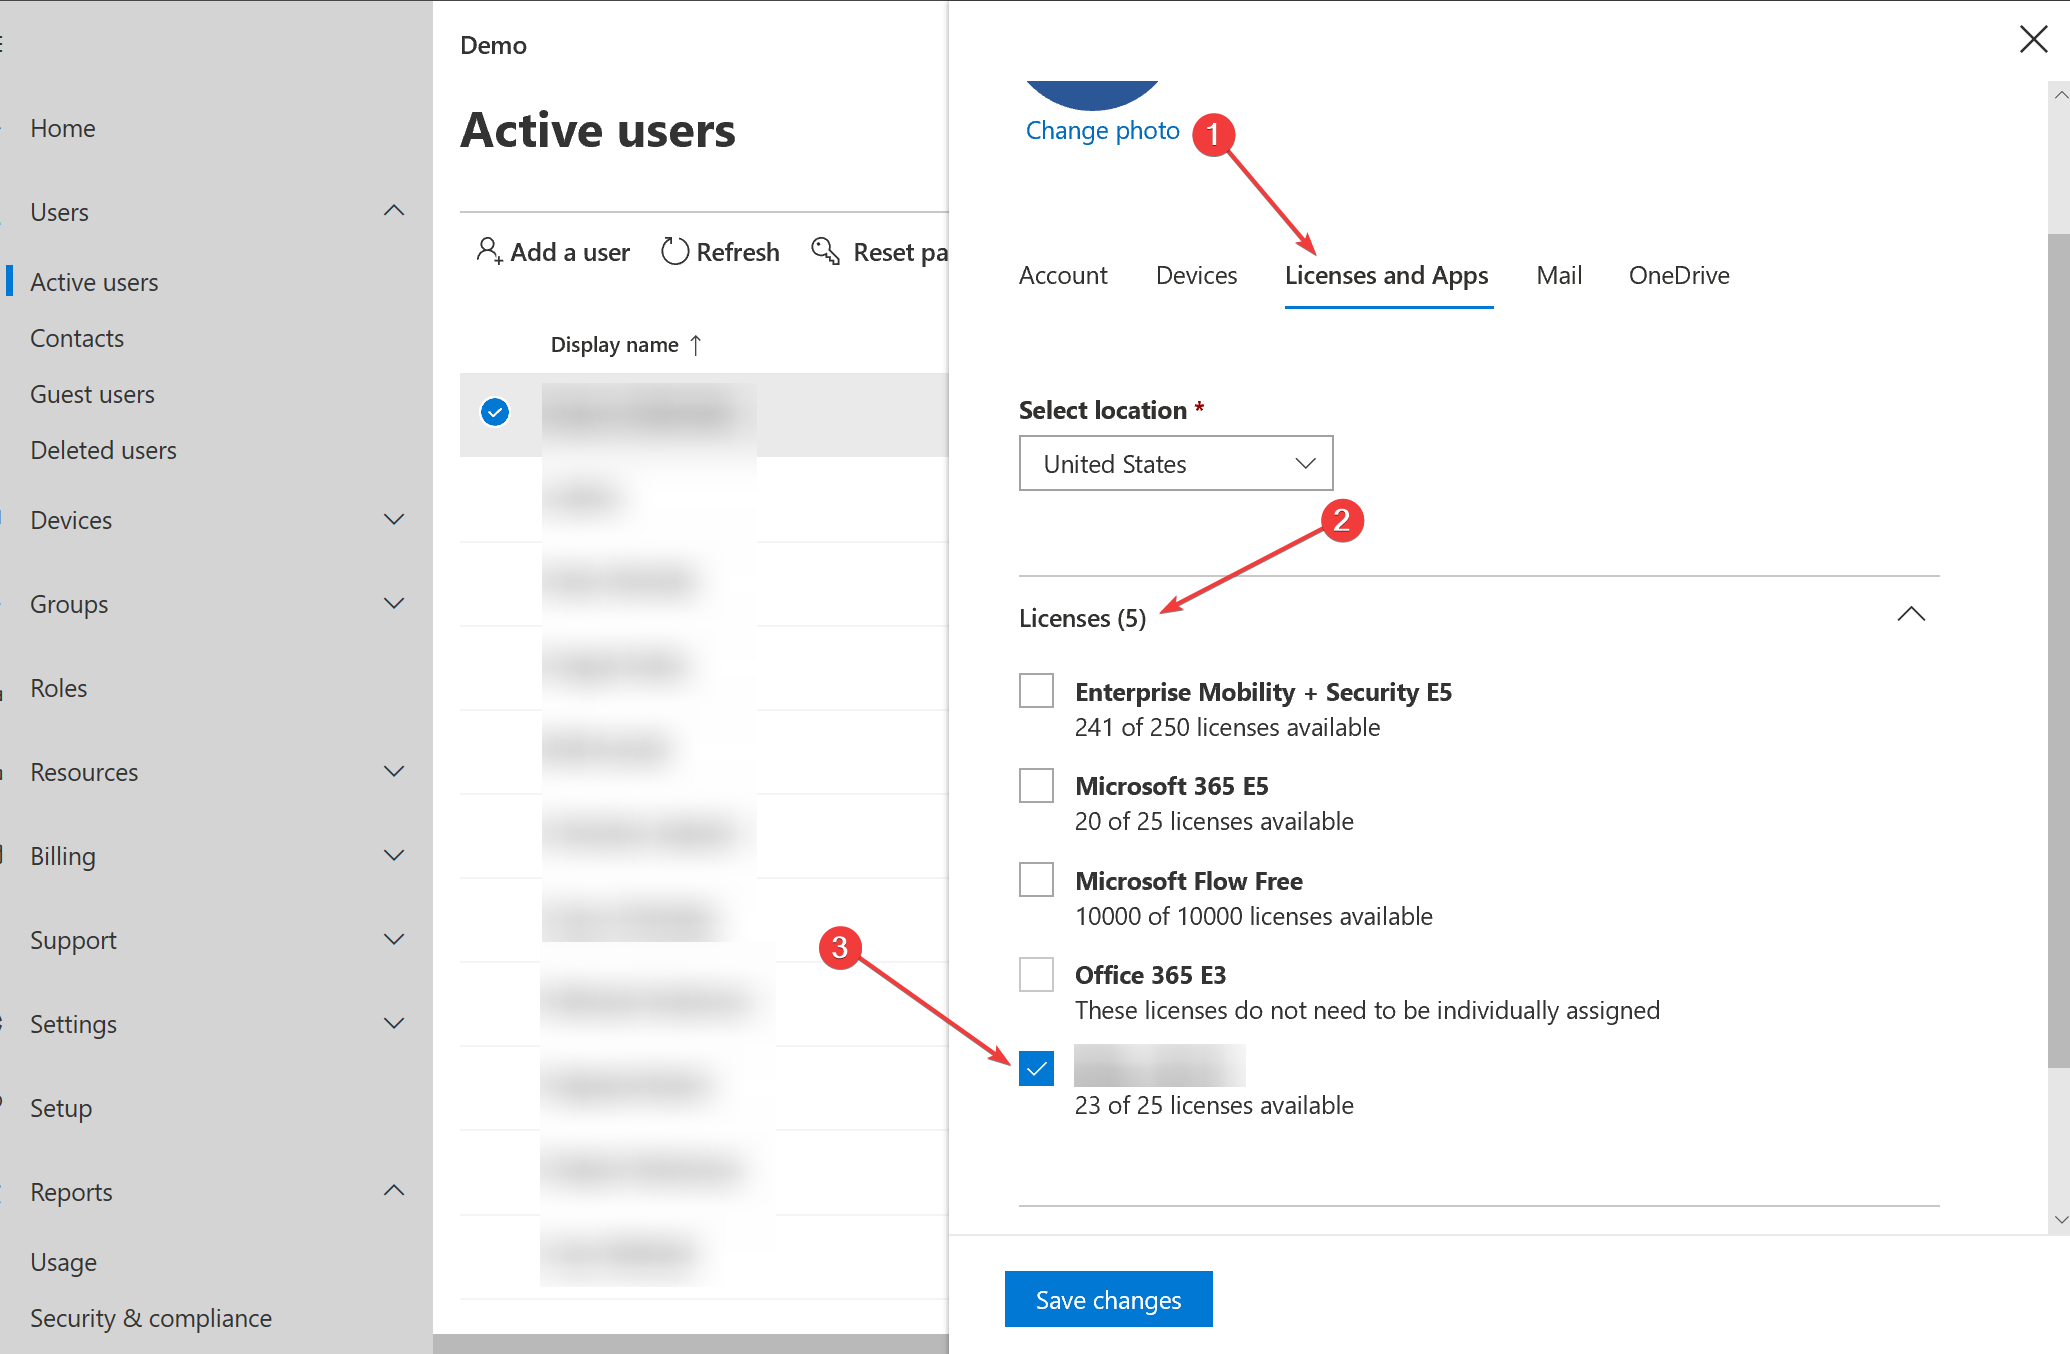The width and height of the screenshot is (2070, 1354).
Task: Click the Add a user icon
Action: pos(489,251)
